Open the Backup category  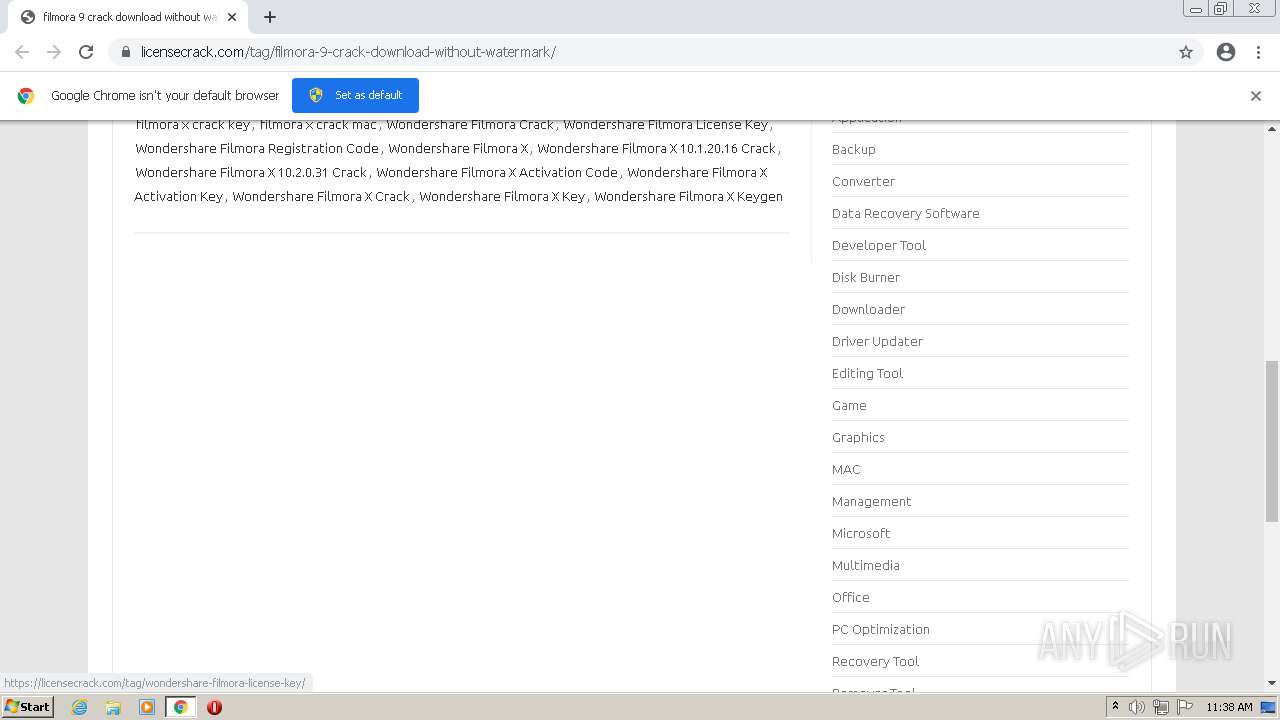[x=853, y=149]
